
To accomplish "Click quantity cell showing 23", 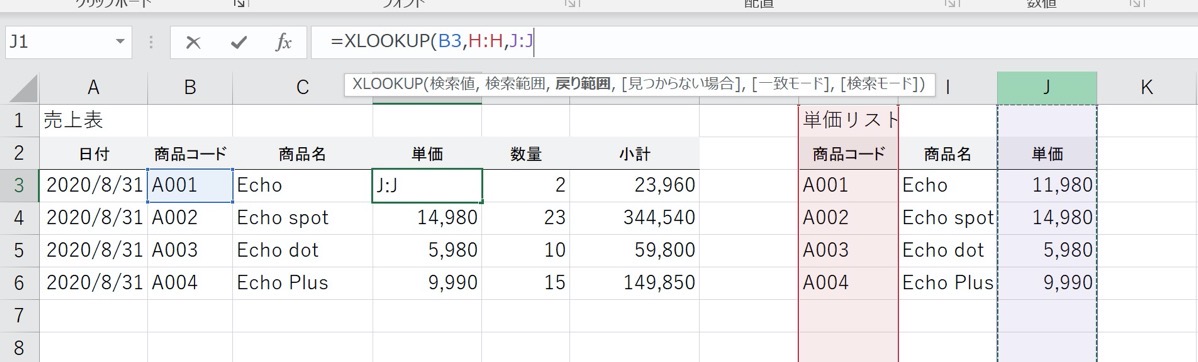I will [526, 218].
